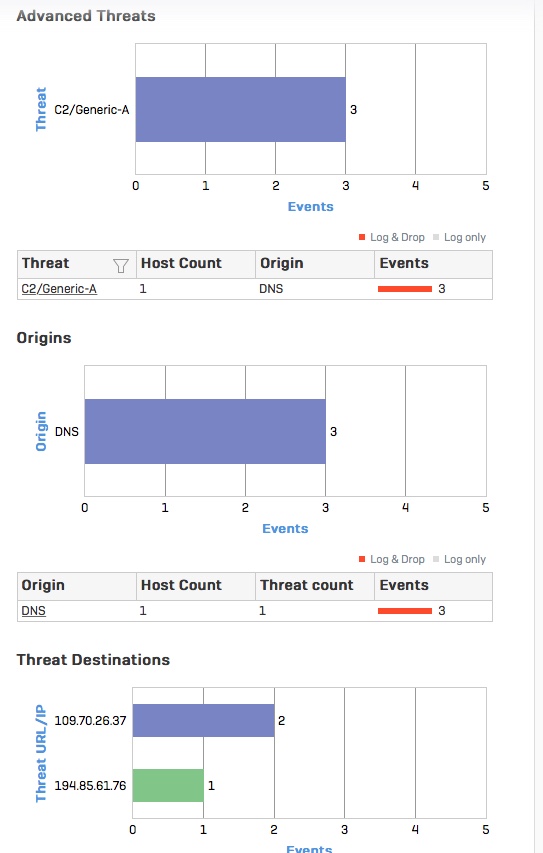Select the blue 109.70.26.37 bar

pos(203,720)
